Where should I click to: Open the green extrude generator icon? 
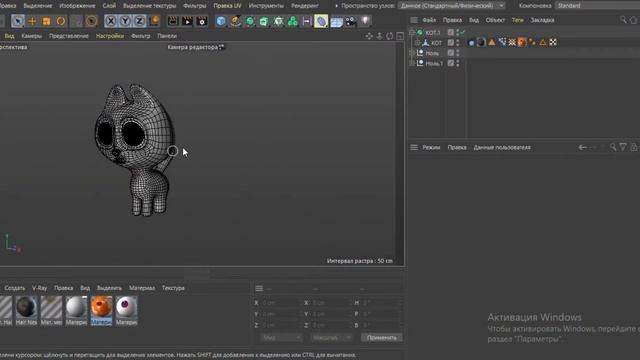pyautogui.click(x=264, y=21)
